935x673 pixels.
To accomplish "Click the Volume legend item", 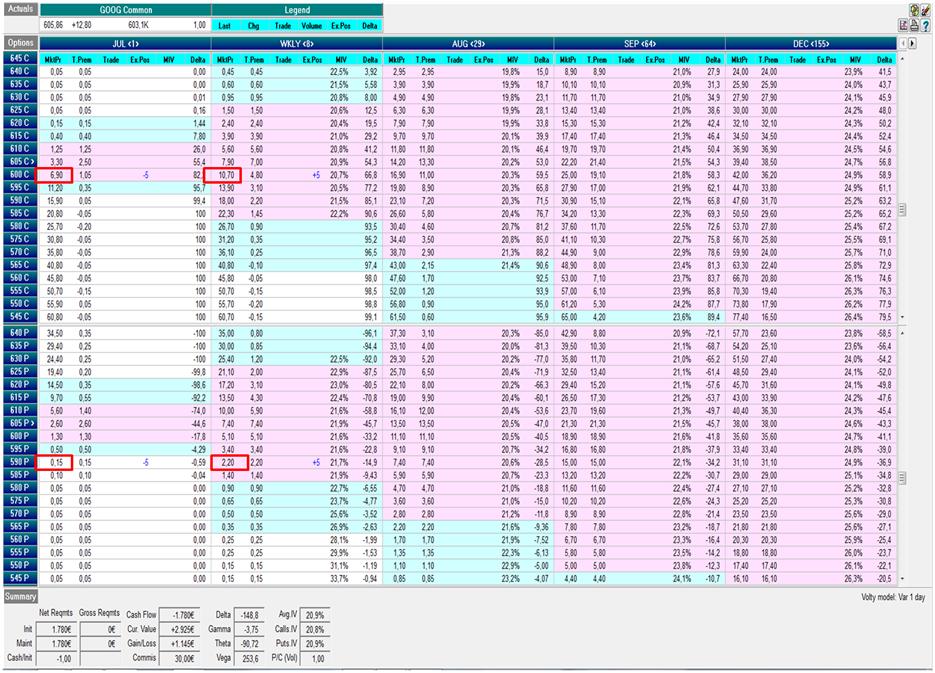I will point(311,26).
